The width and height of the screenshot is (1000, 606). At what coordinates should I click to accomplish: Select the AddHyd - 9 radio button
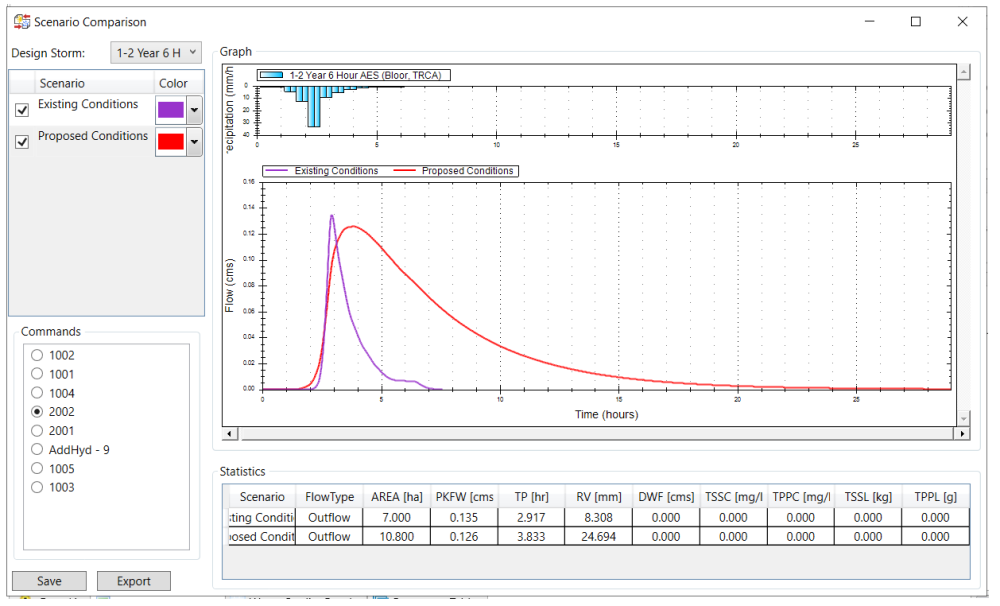(x=37, y=450)
